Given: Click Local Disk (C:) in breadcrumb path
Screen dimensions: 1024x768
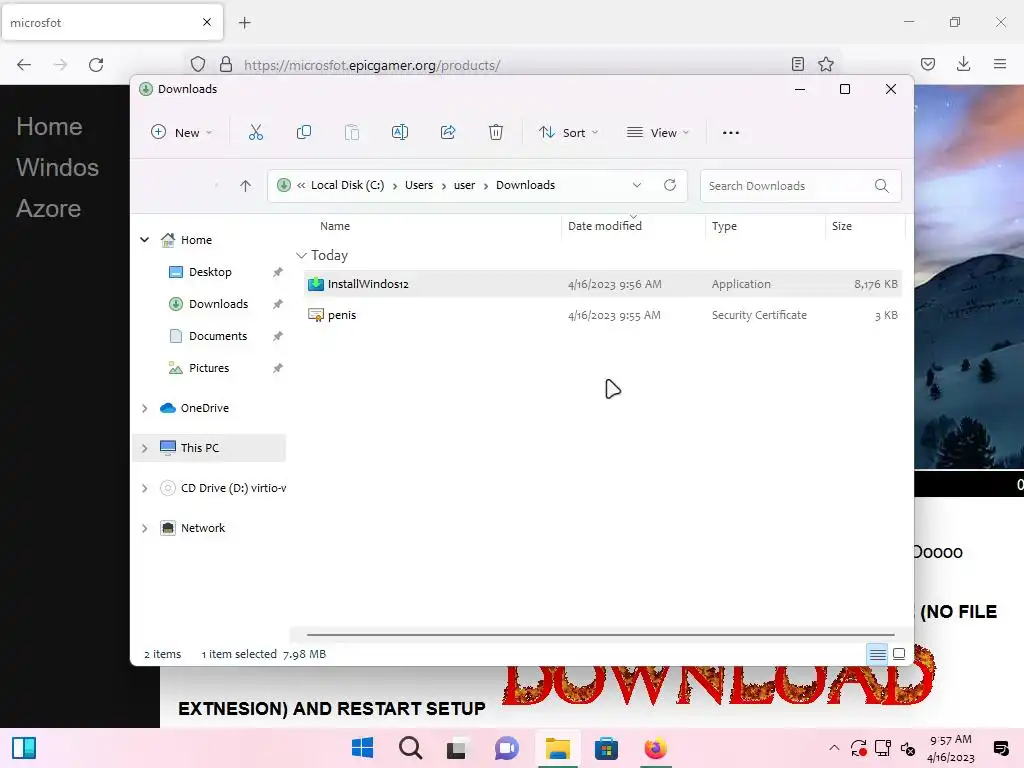Looking at the screenshot, I should [347, 185].
